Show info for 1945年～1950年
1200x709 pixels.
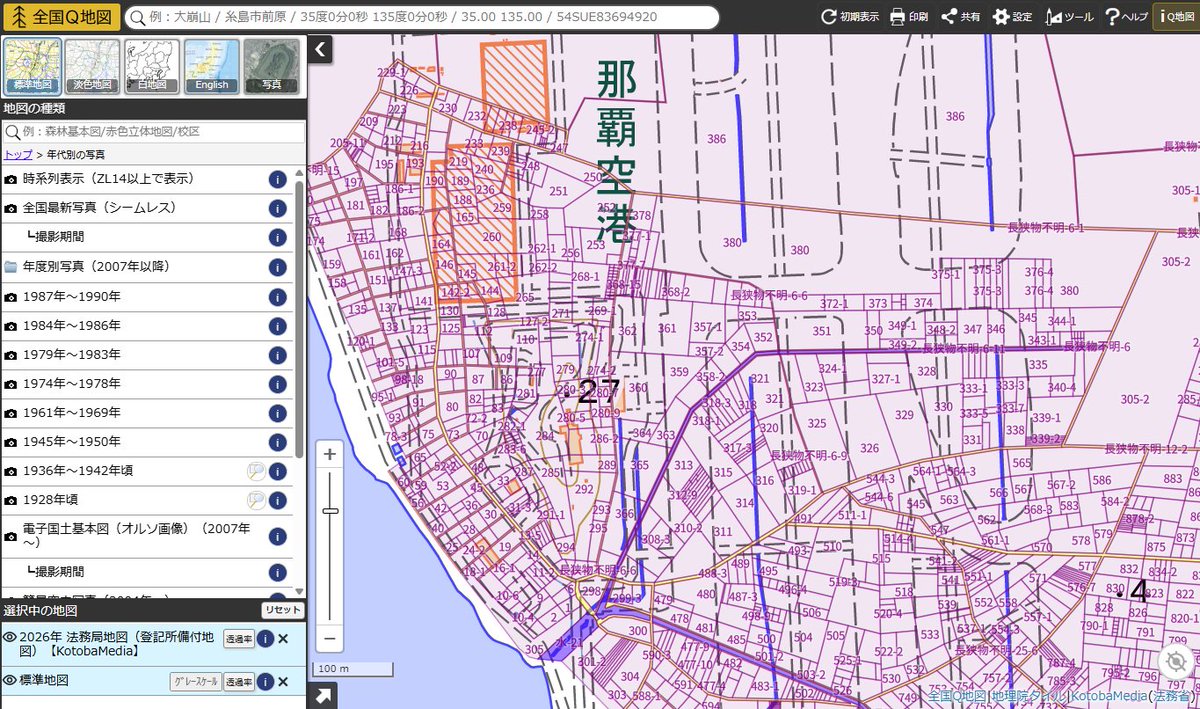(278, 442)
